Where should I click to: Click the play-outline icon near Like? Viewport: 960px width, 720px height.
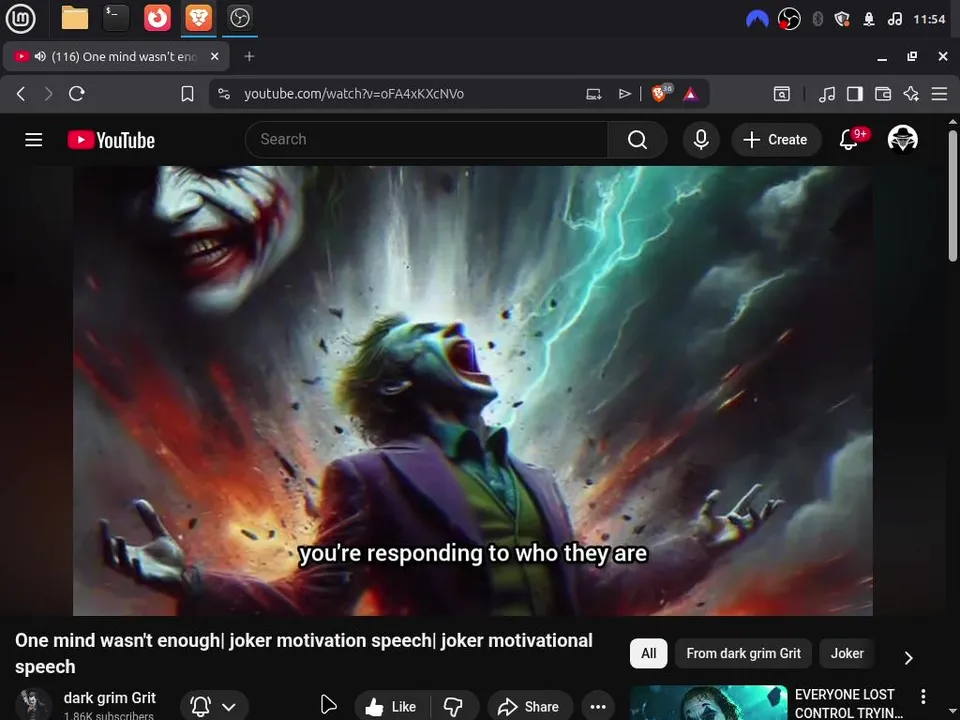pos(328,705)
